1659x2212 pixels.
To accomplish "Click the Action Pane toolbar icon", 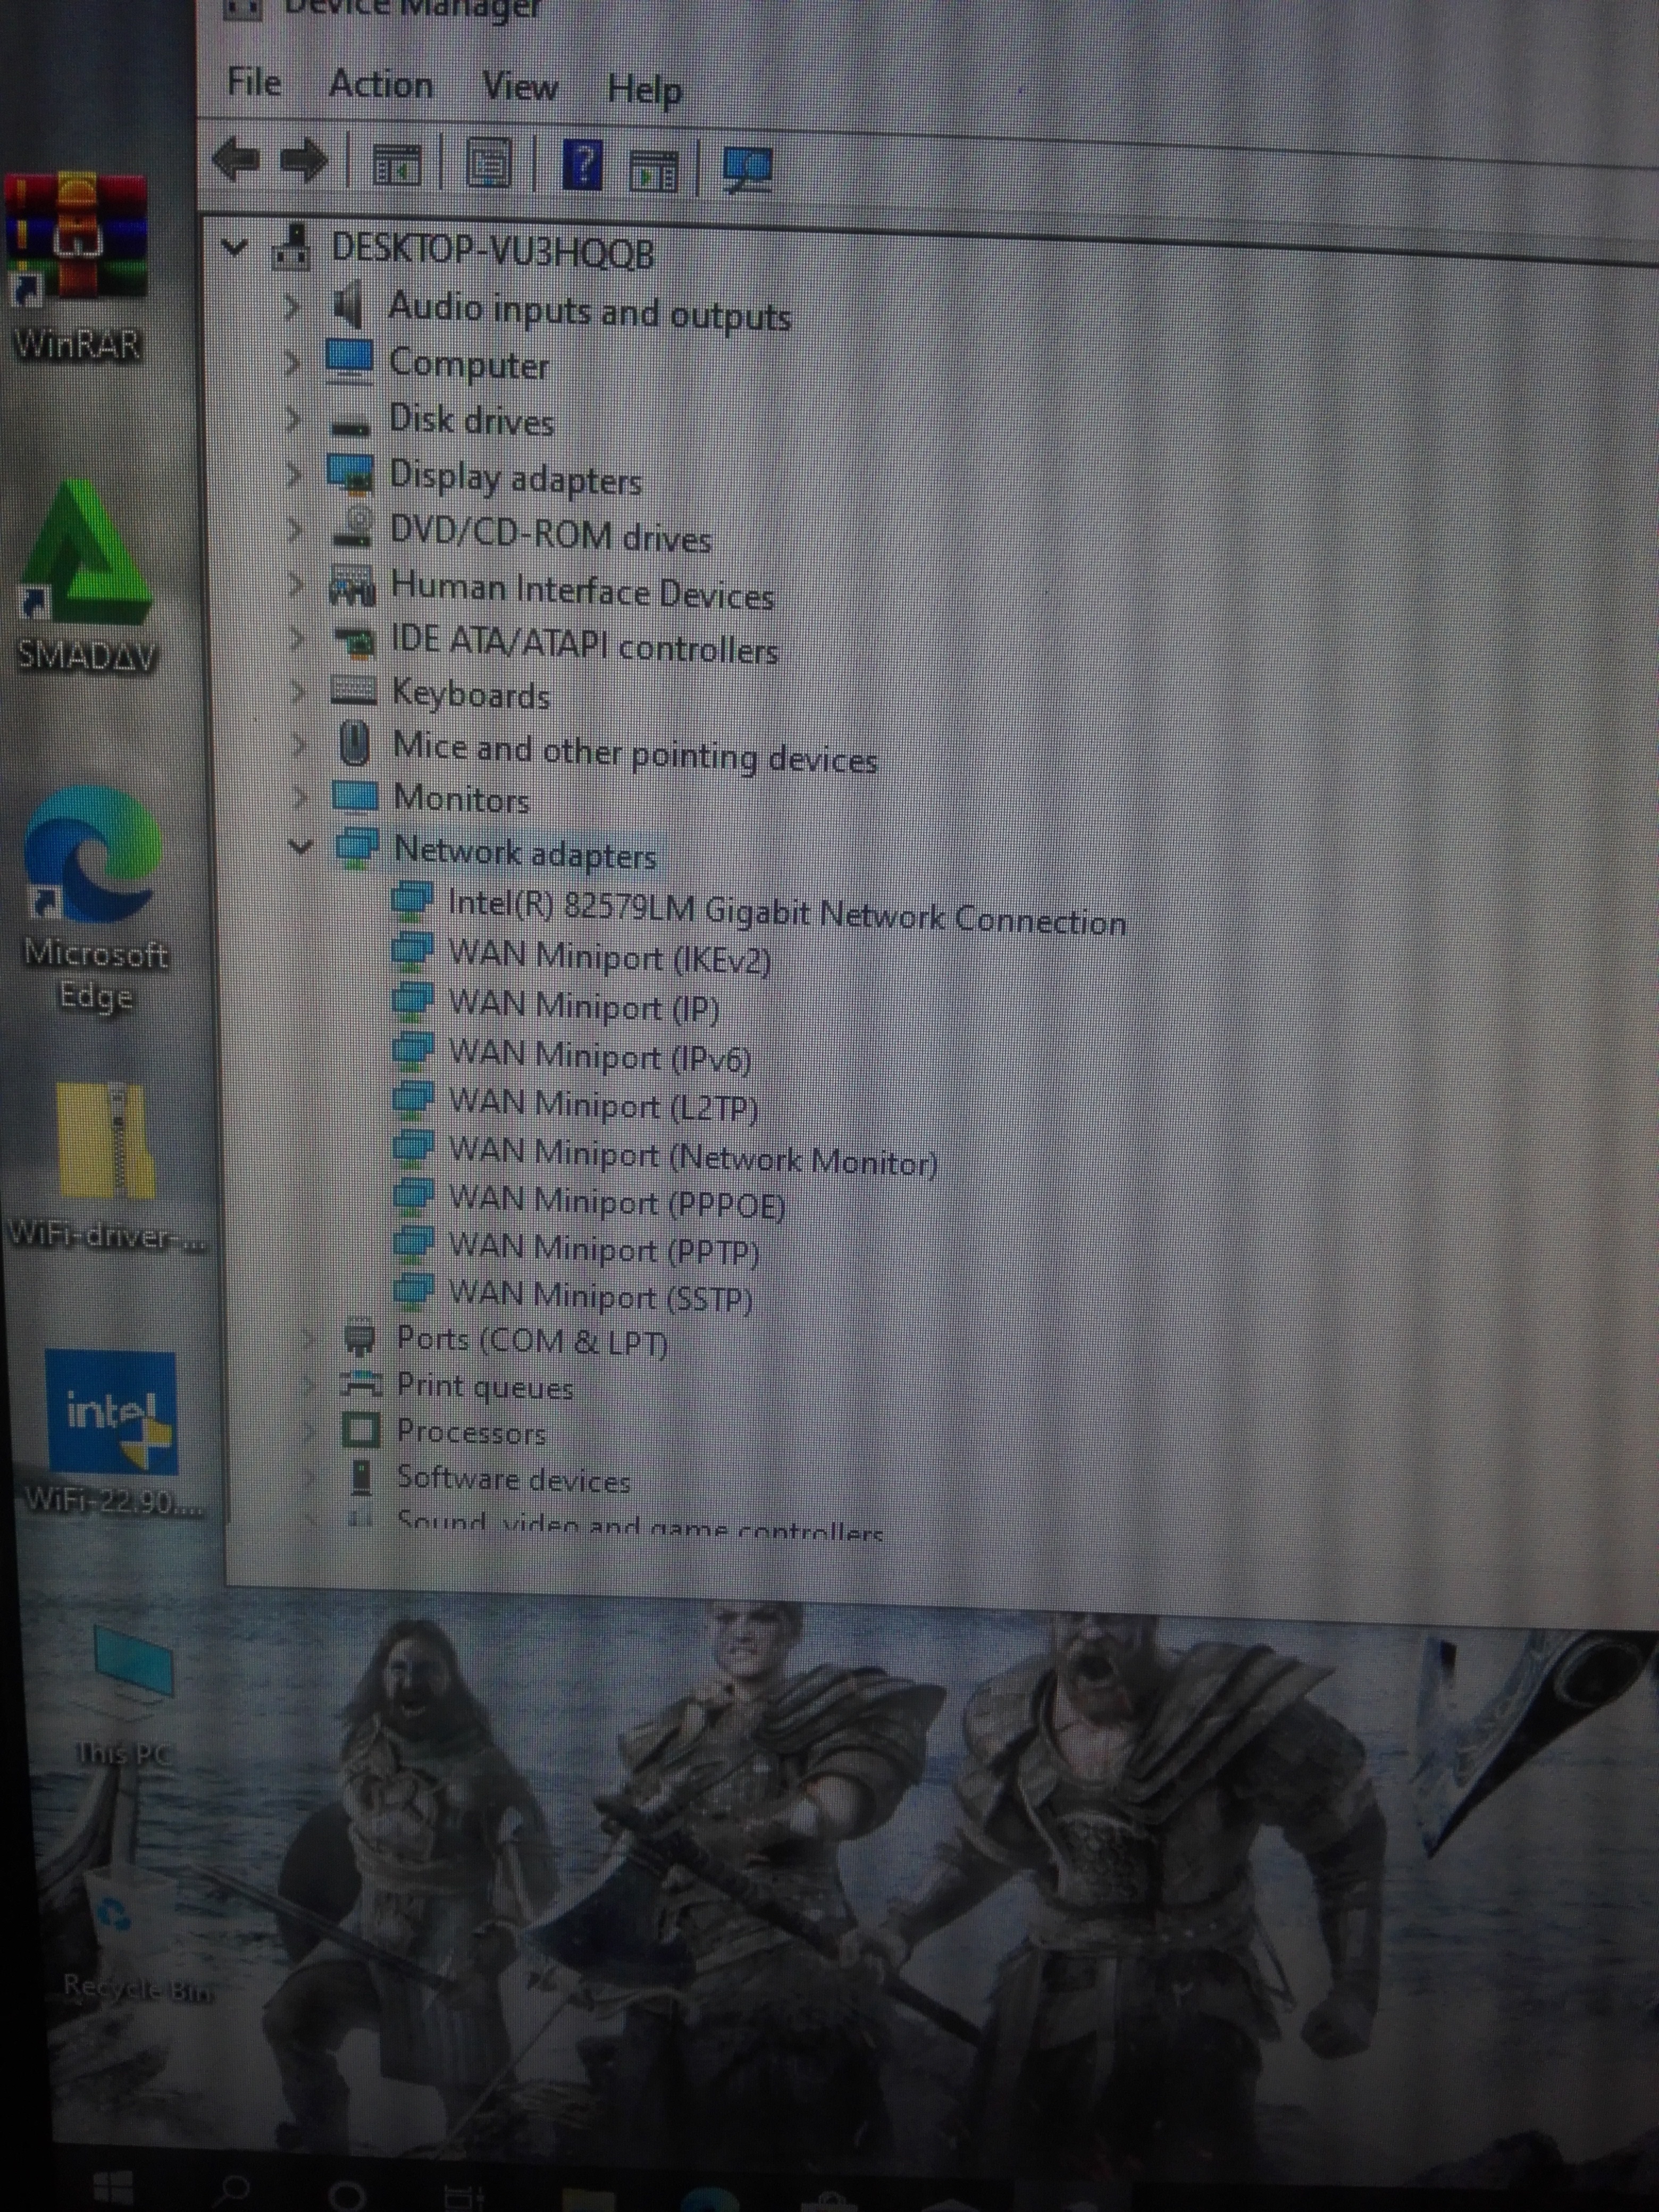I will pyautogui.click(x=654, y=171).
